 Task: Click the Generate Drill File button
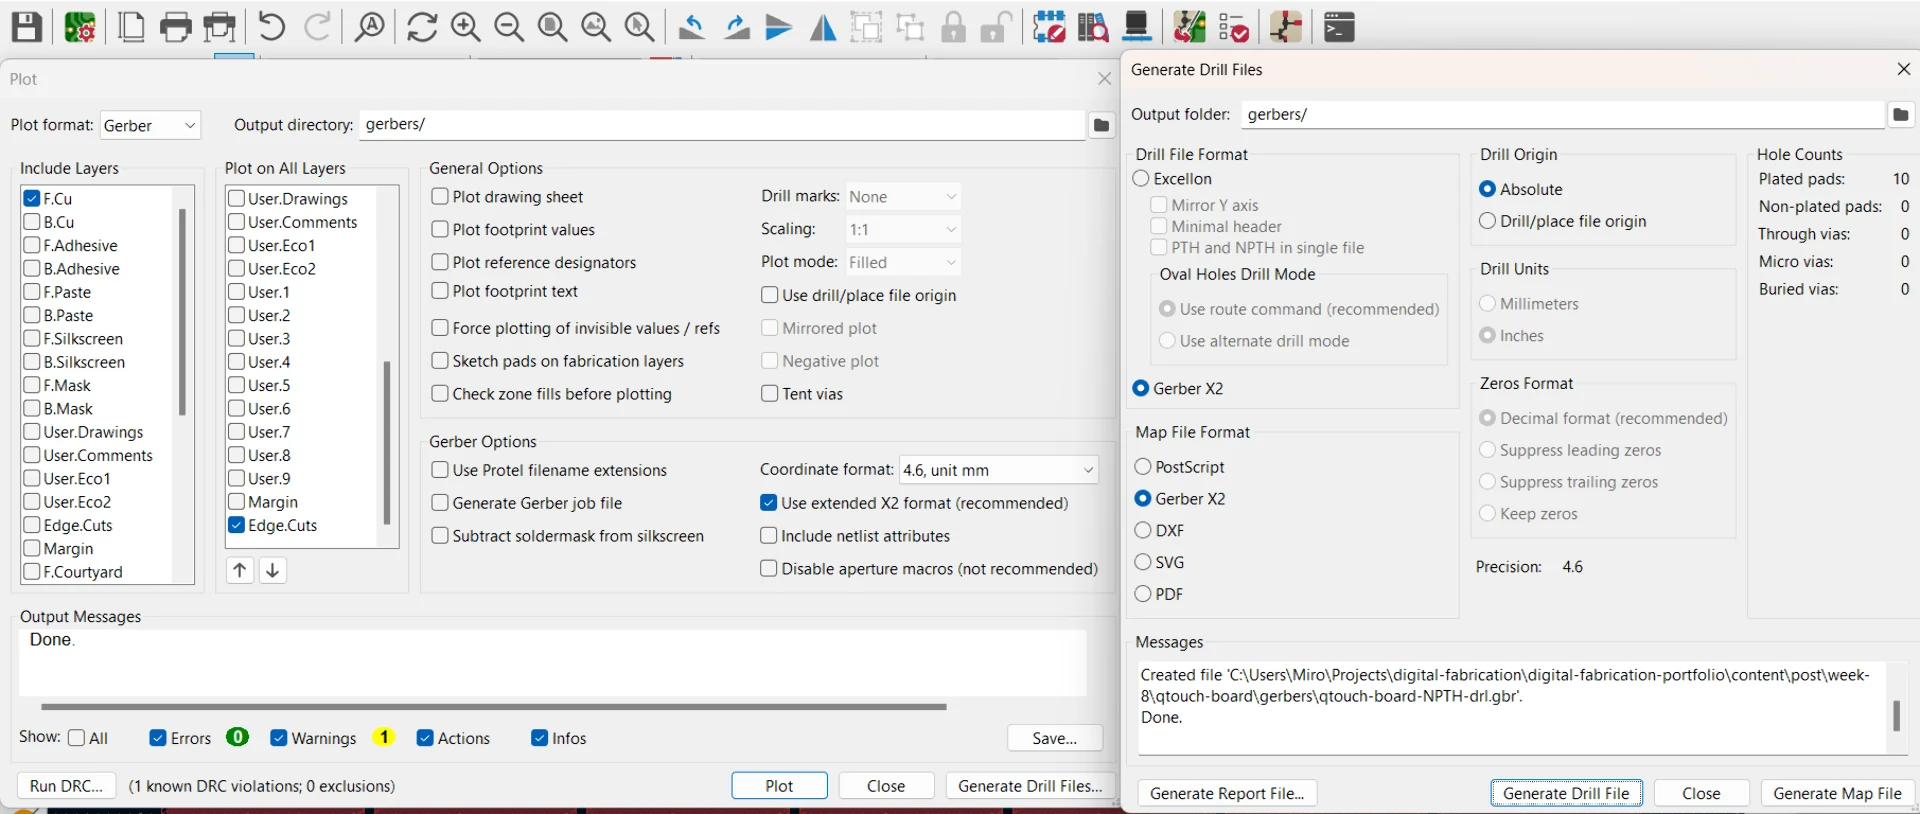(1566, 793)
